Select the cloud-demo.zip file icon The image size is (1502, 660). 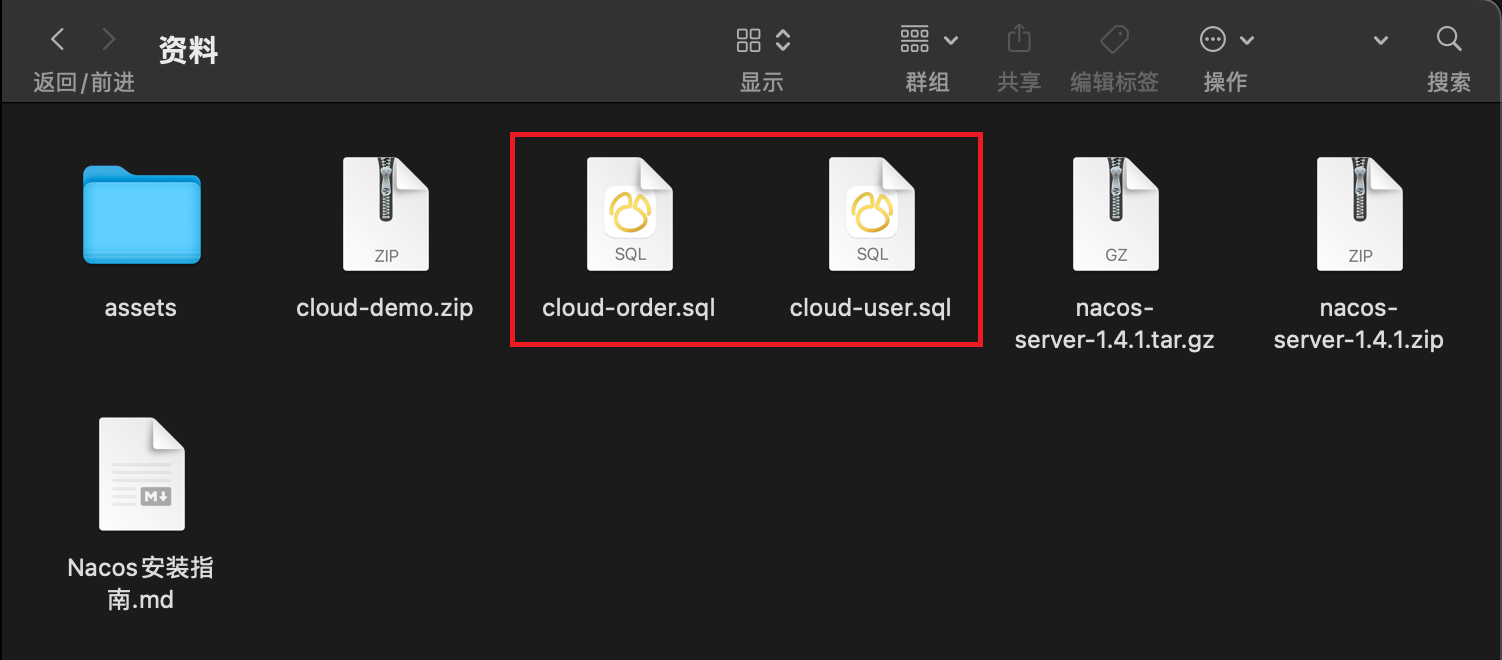point(385,214)
